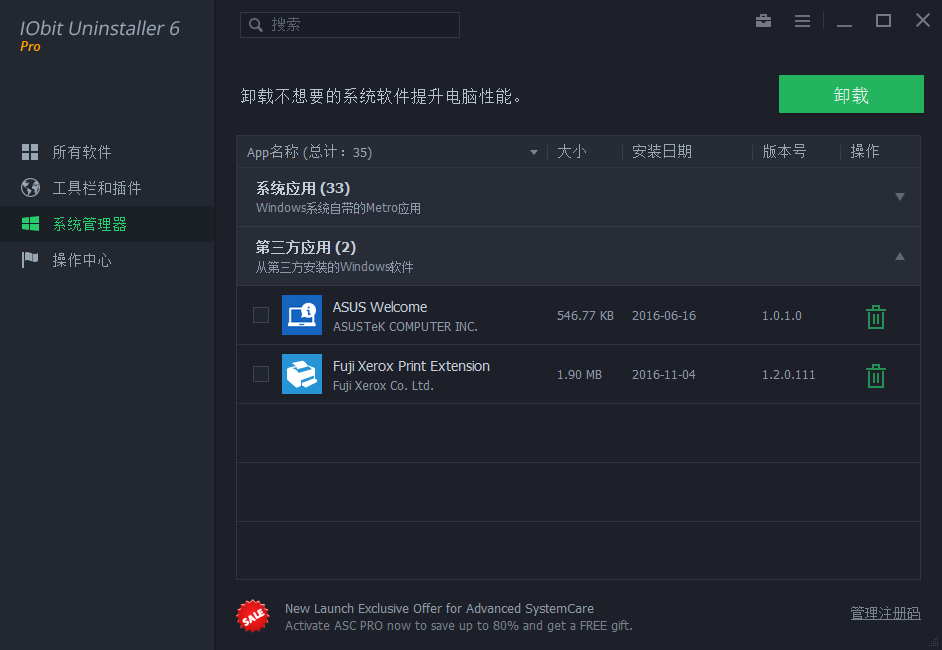Viewport: 942px width, 650px height.
Task: Close the IObit Uninstaller window
Action: 923,20
